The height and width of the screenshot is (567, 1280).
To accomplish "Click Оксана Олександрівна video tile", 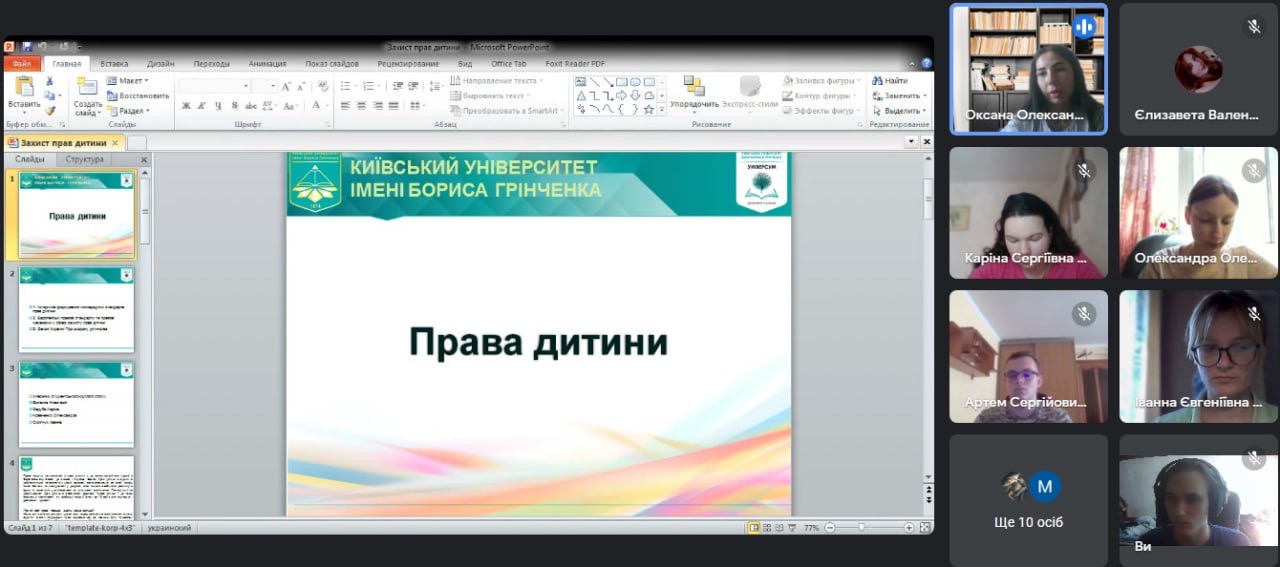I will tap(1029, 69).
